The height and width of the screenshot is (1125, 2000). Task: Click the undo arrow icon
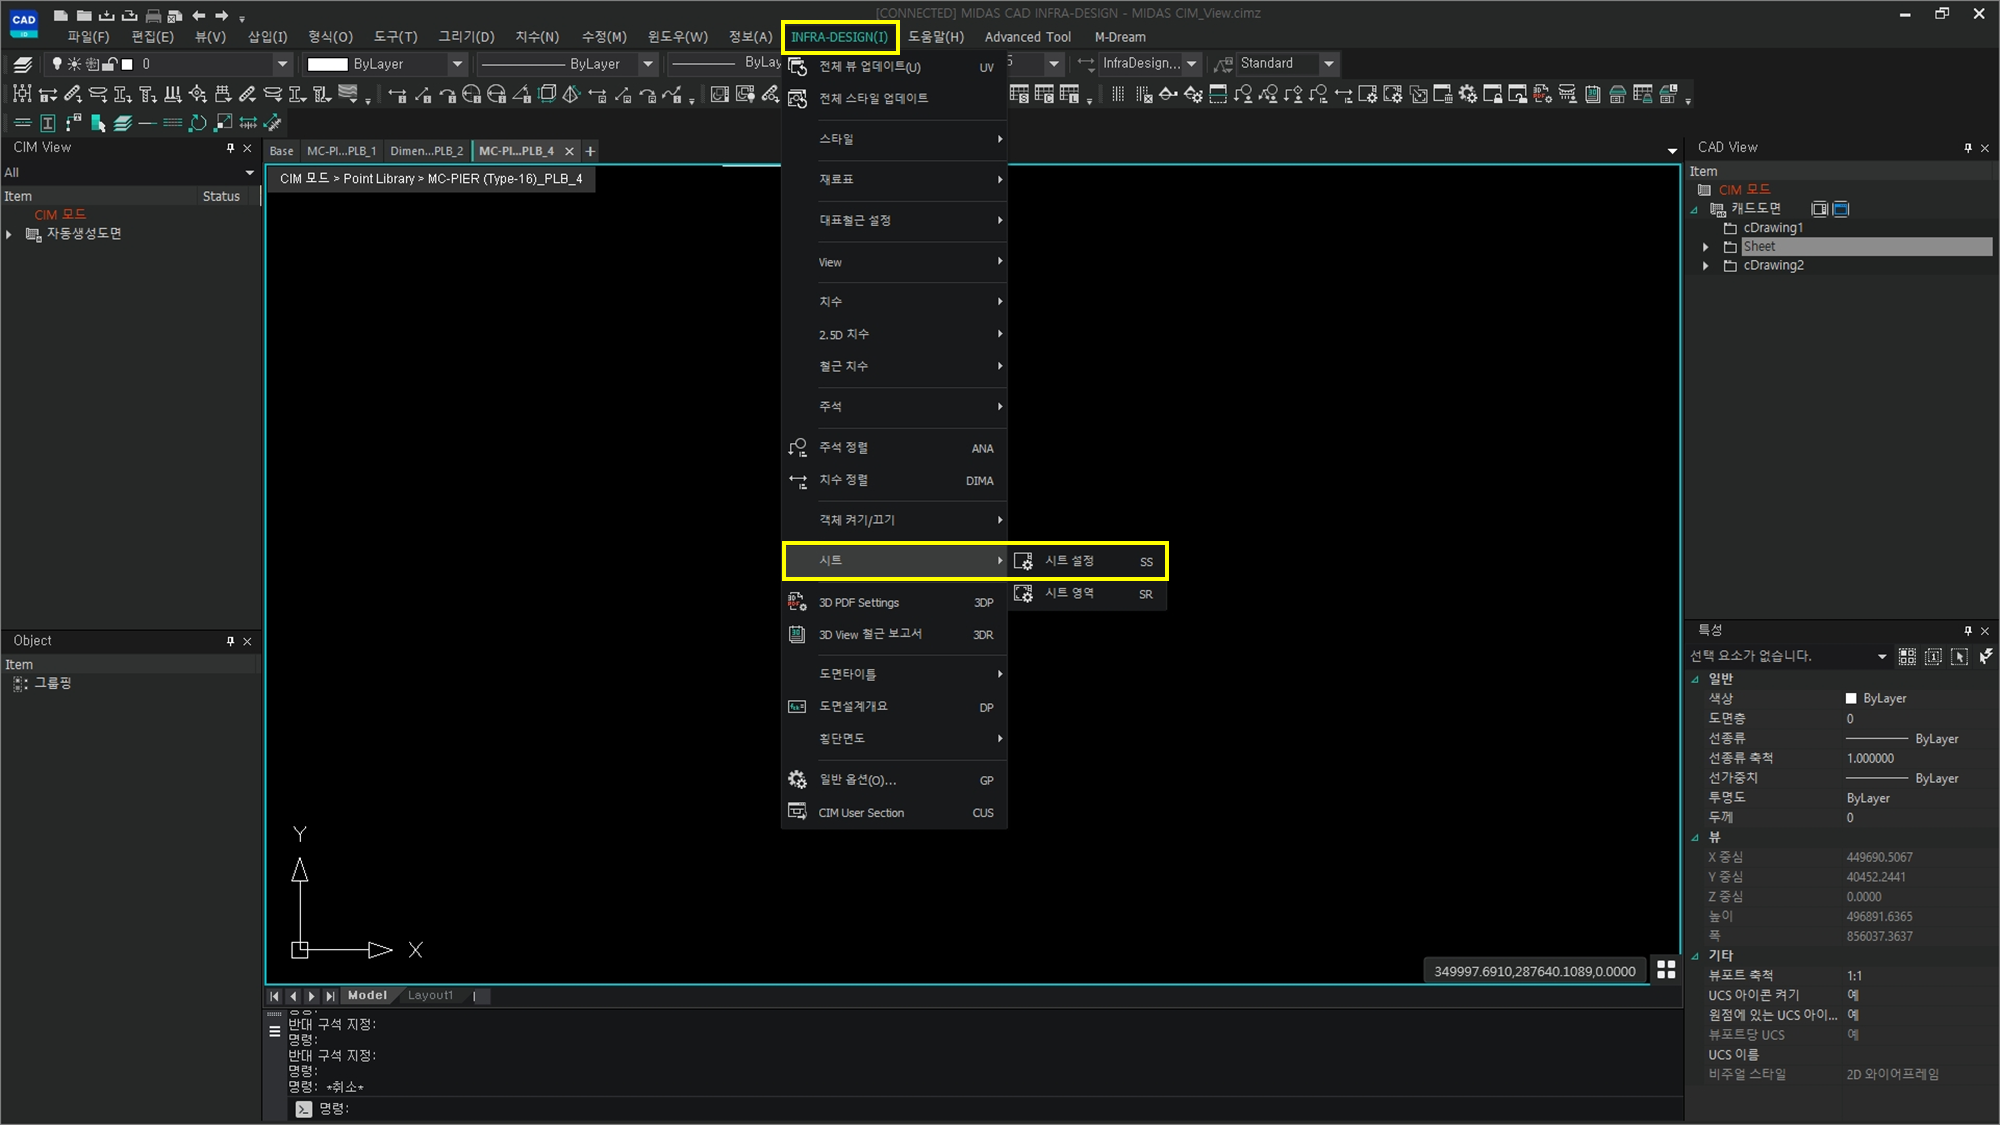coord(198,16)
